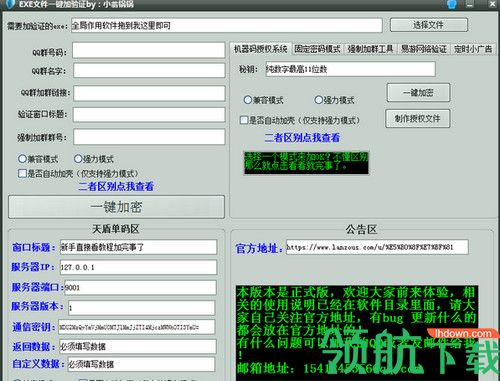Click the green announcement text in 公告区

(357, 333)
